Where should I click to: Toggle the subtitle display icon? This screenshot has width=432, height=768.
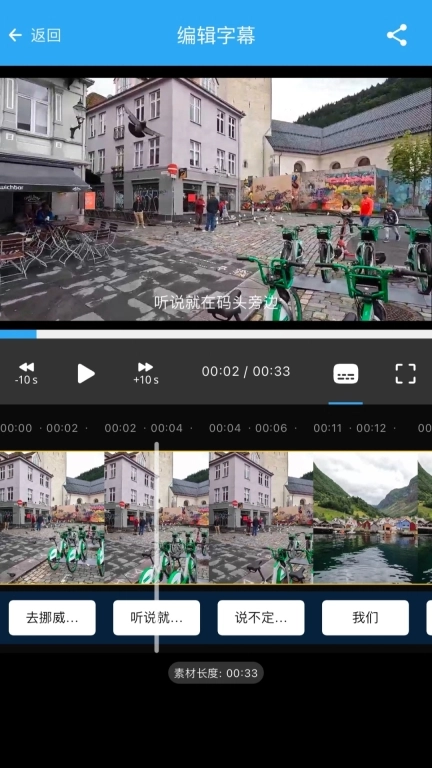[346, 374]
